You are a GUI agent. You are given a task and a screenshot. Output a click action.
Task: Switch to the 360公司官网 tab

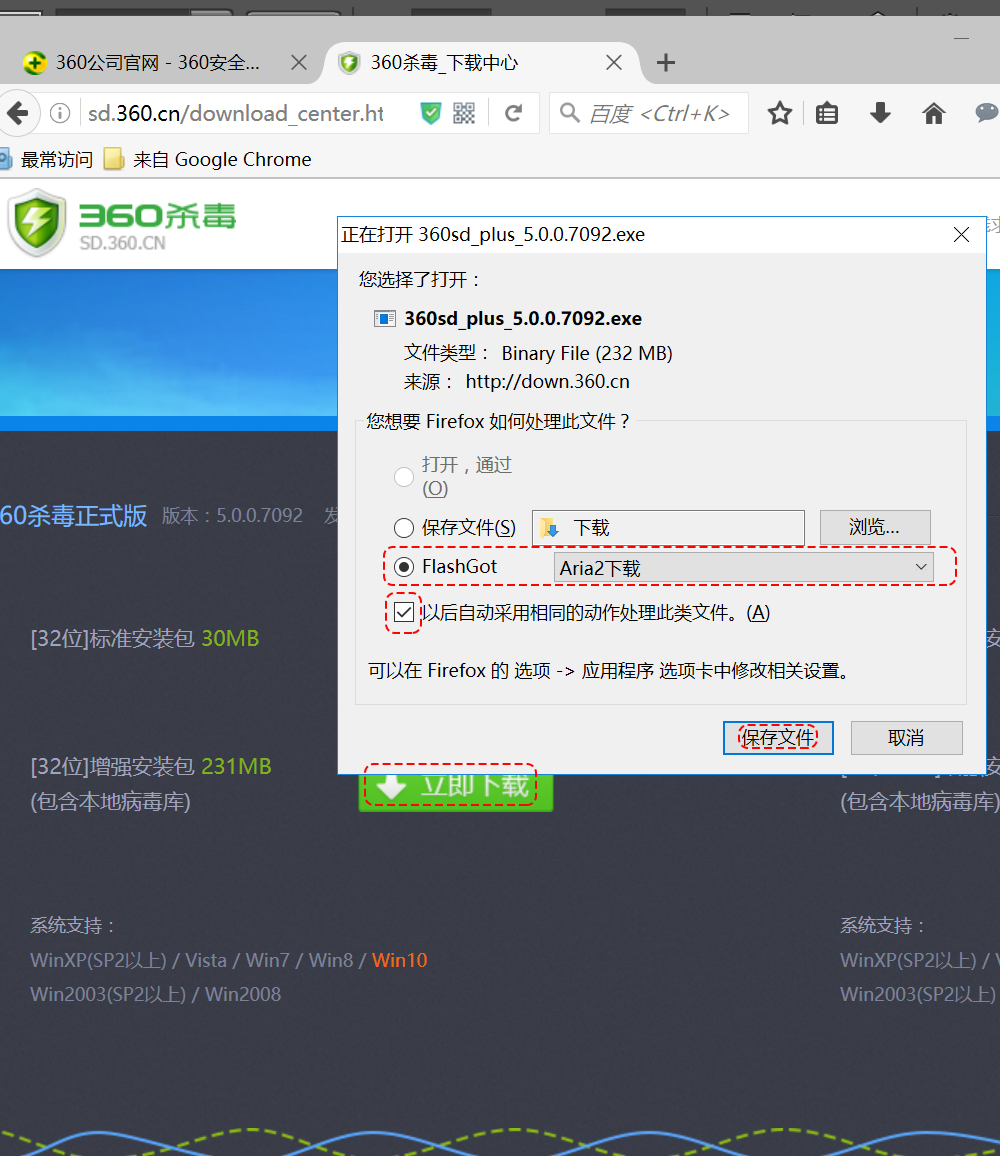[155, 62]
